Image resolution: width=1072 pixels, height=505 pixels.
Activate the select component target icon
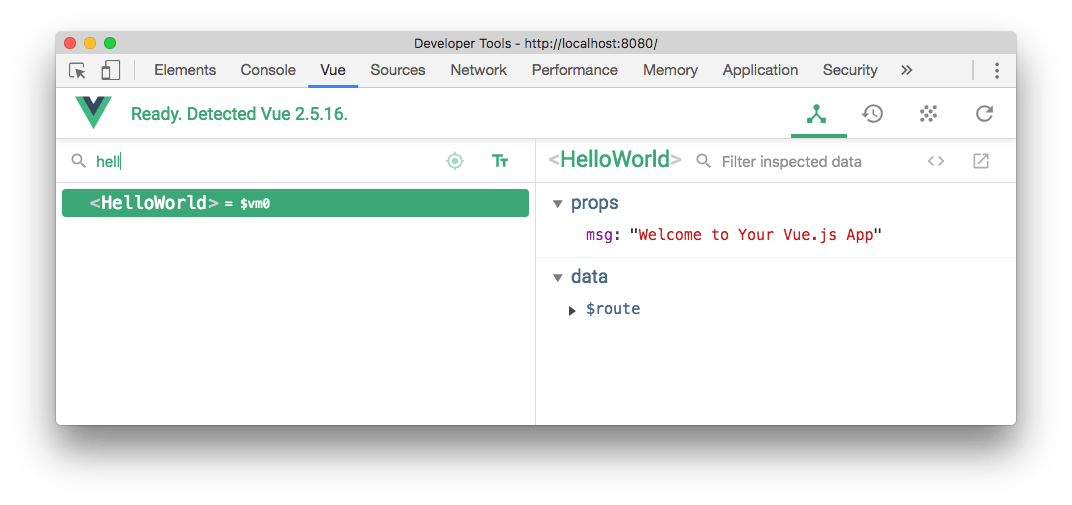(455, 161)
